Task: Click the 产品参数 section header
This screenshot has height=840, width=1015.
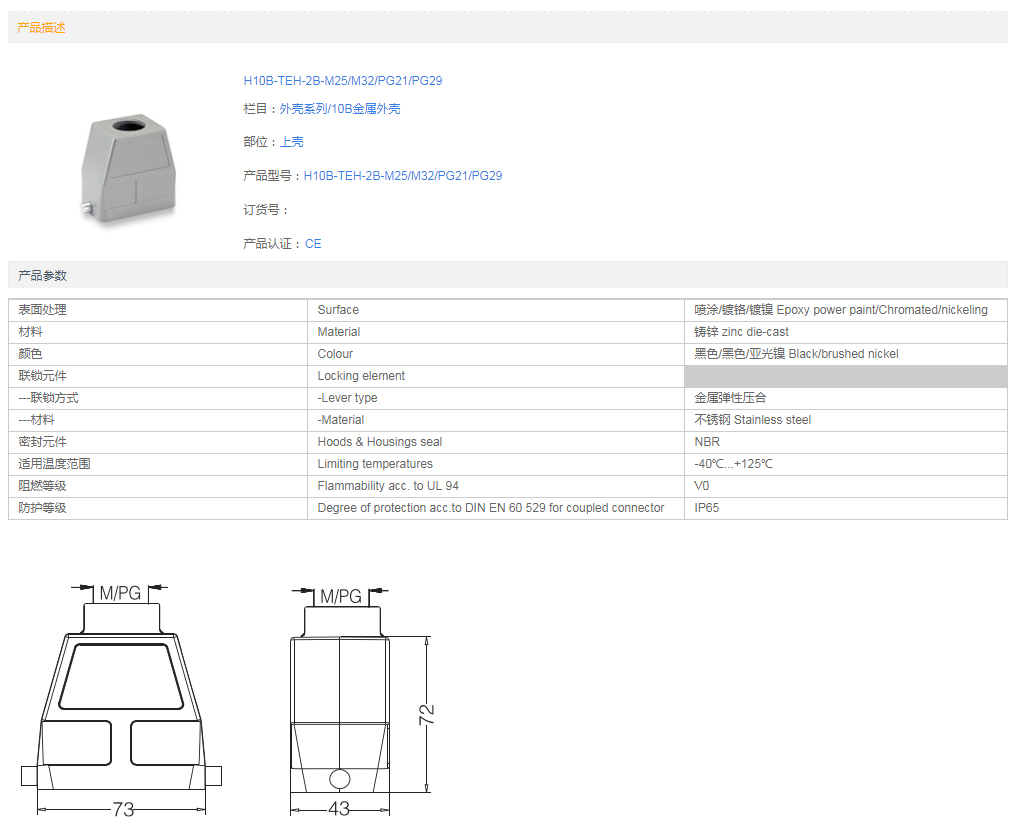Action: (x=42, y=275)
